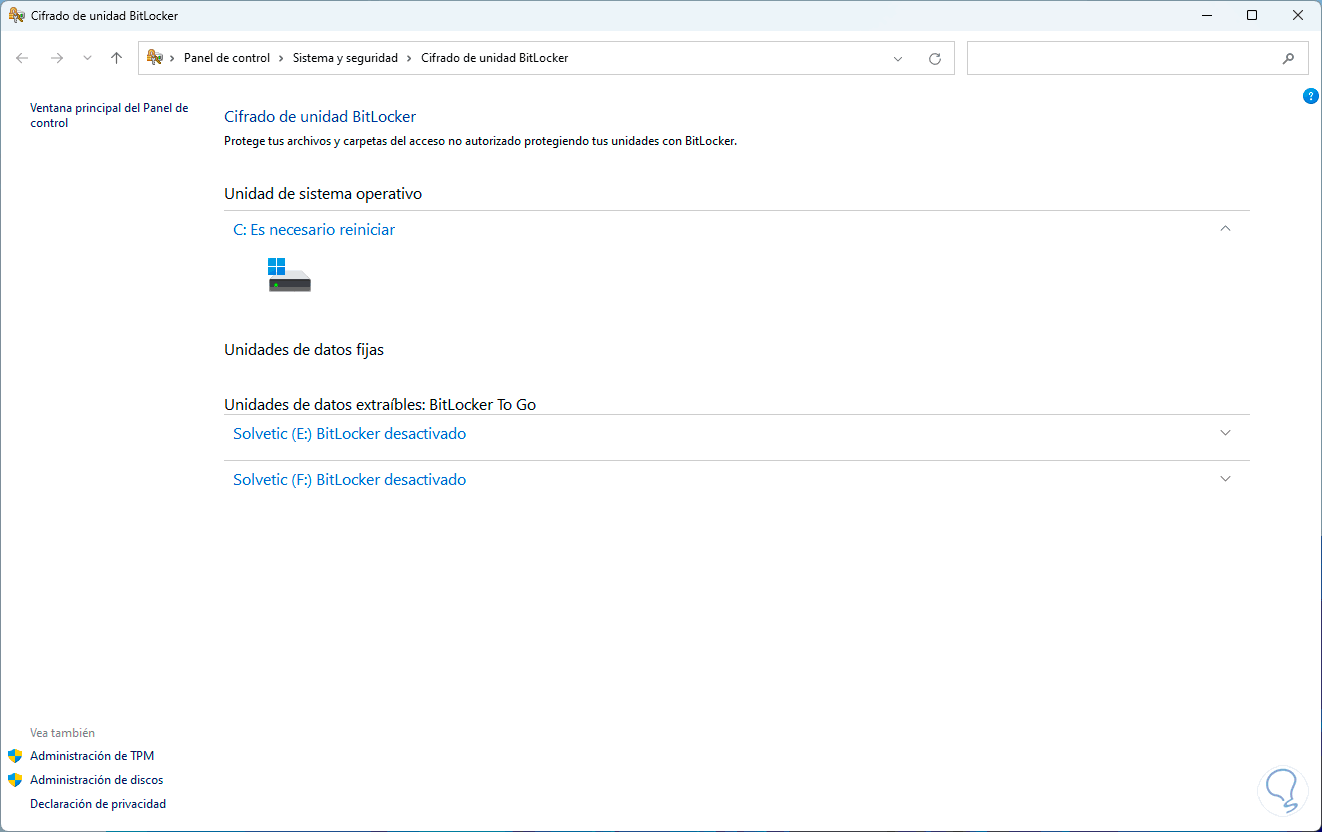The image size is (1322, 832).
Task: Minimize the BitLocker window
Action: (1206, 15)
